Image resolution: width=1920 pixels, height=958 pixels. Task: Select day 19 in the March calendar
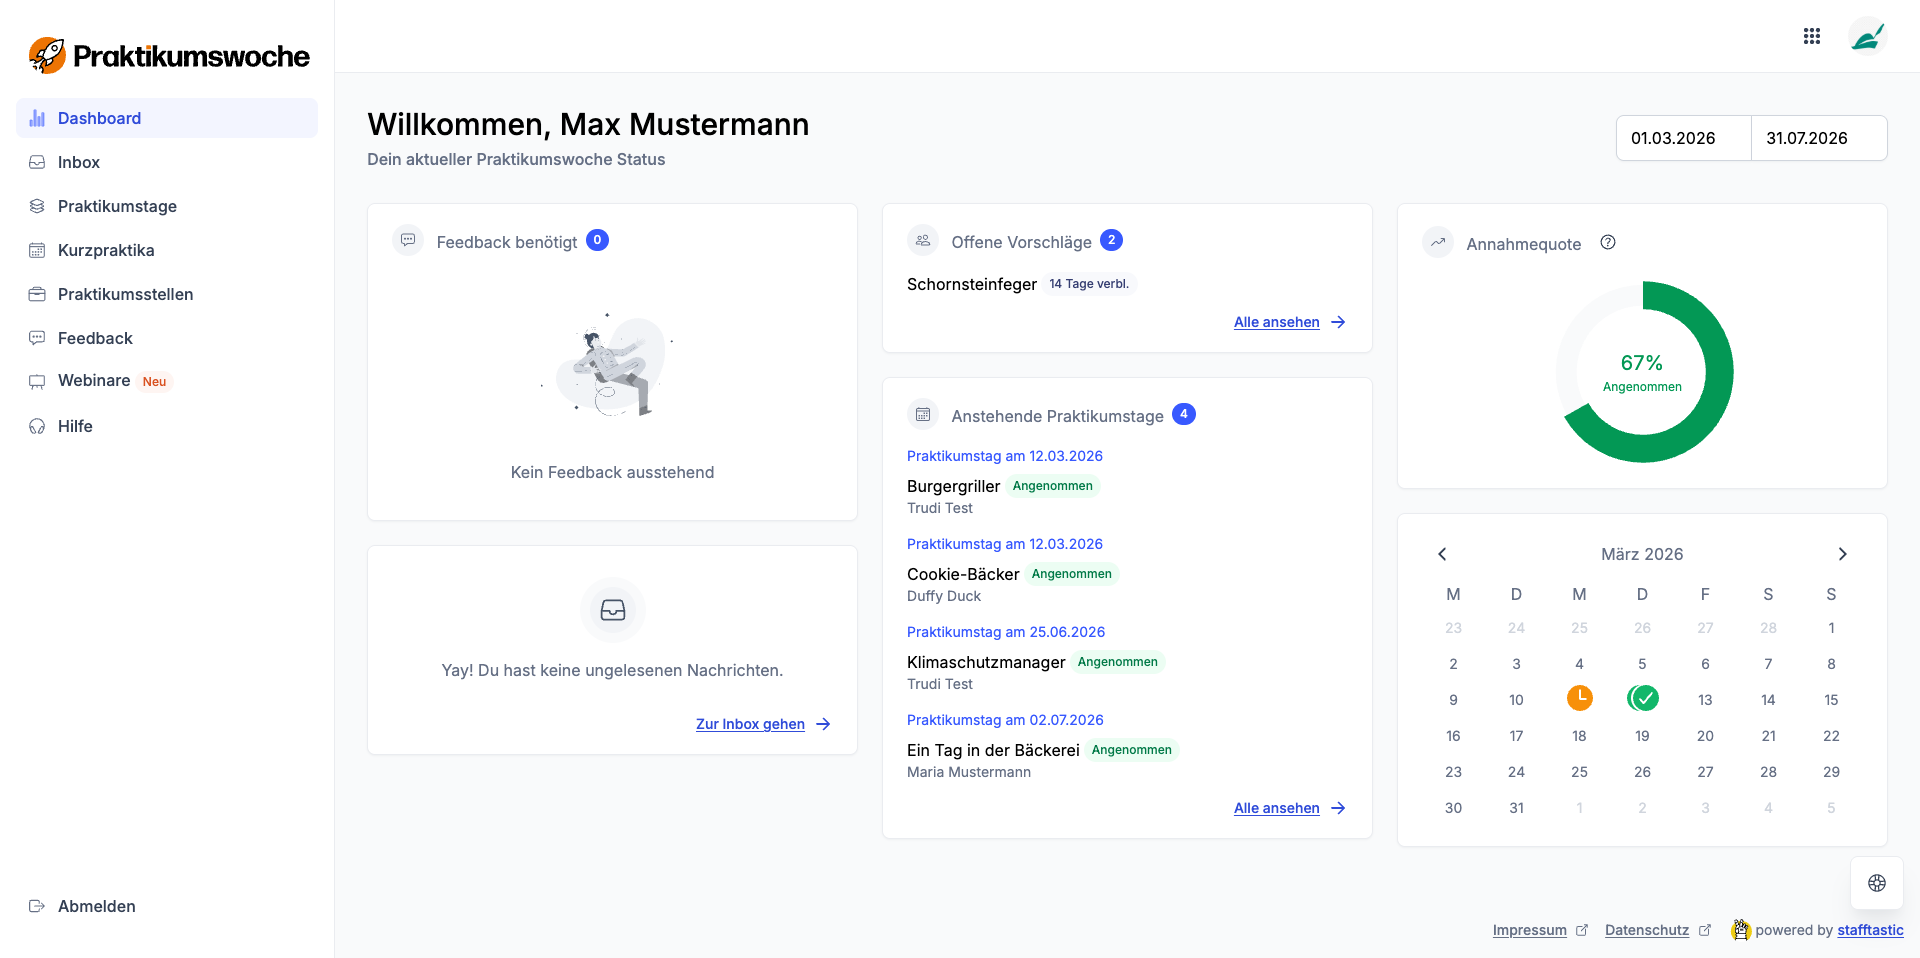point(1642,736)
